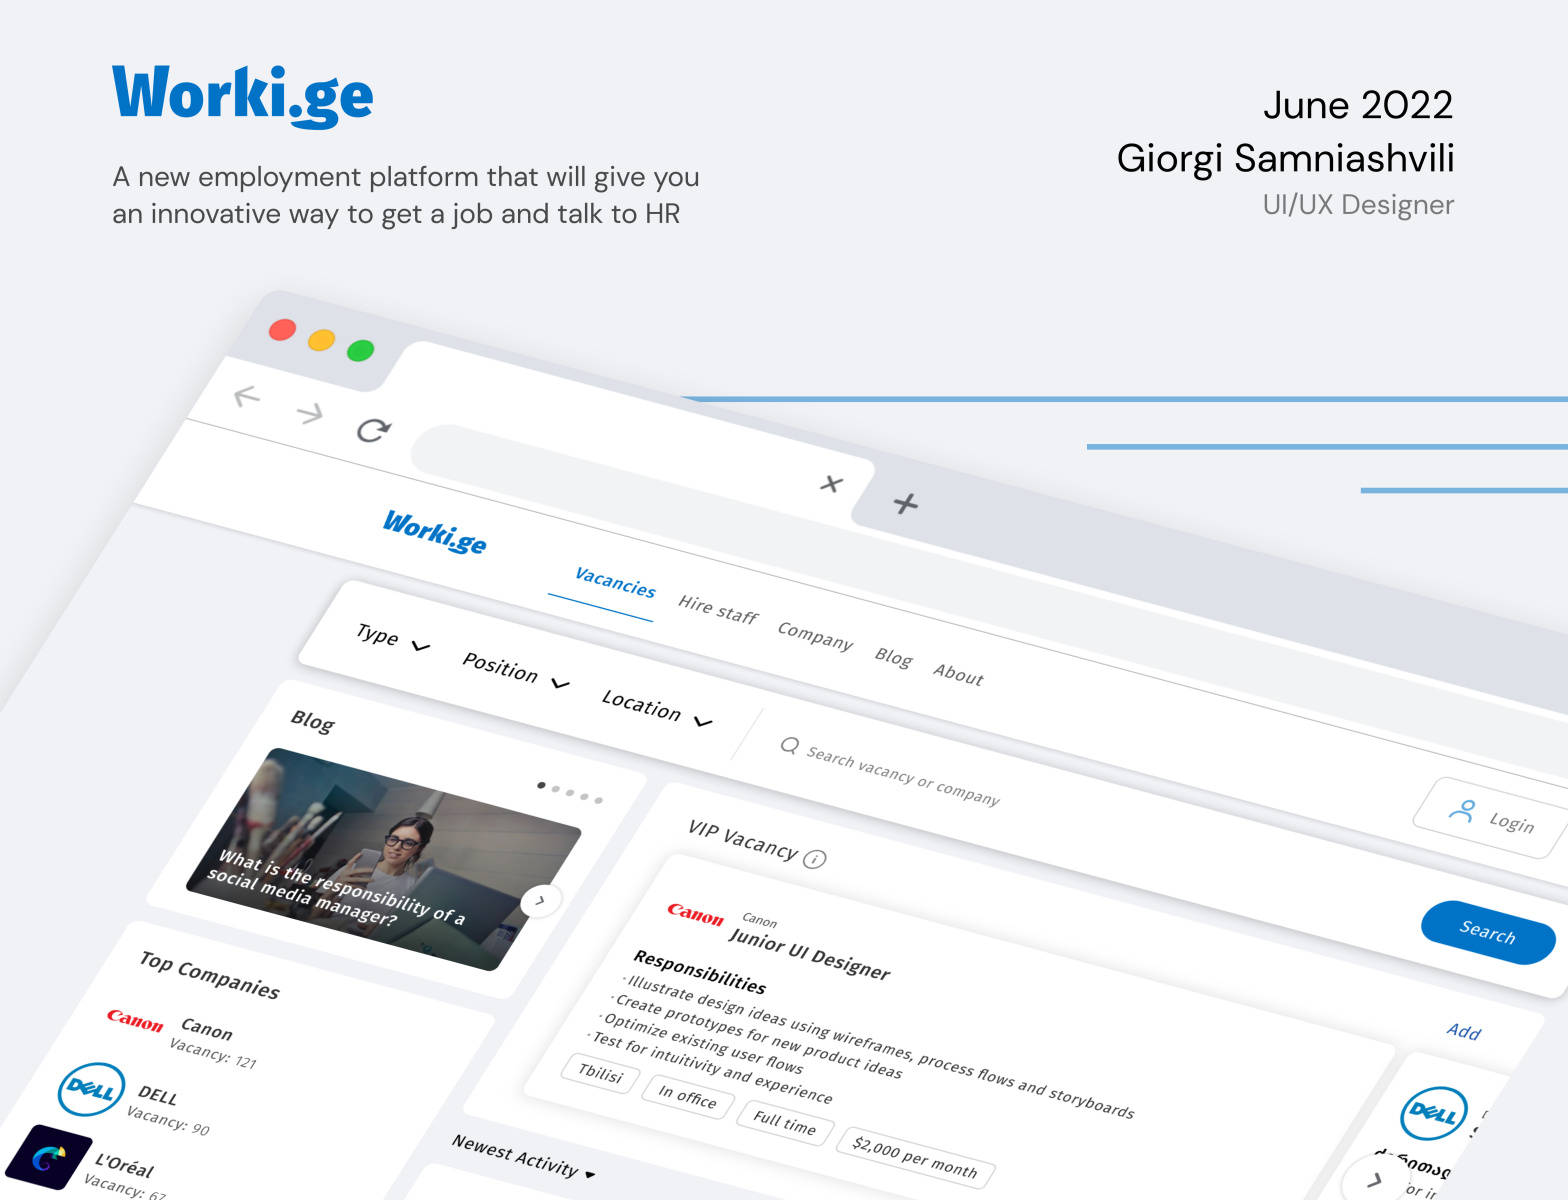Viewport: 1568px width, 1200px height.
Task: Open the DELL company with 90 vacancies
Action: [x=158, y=1096]
